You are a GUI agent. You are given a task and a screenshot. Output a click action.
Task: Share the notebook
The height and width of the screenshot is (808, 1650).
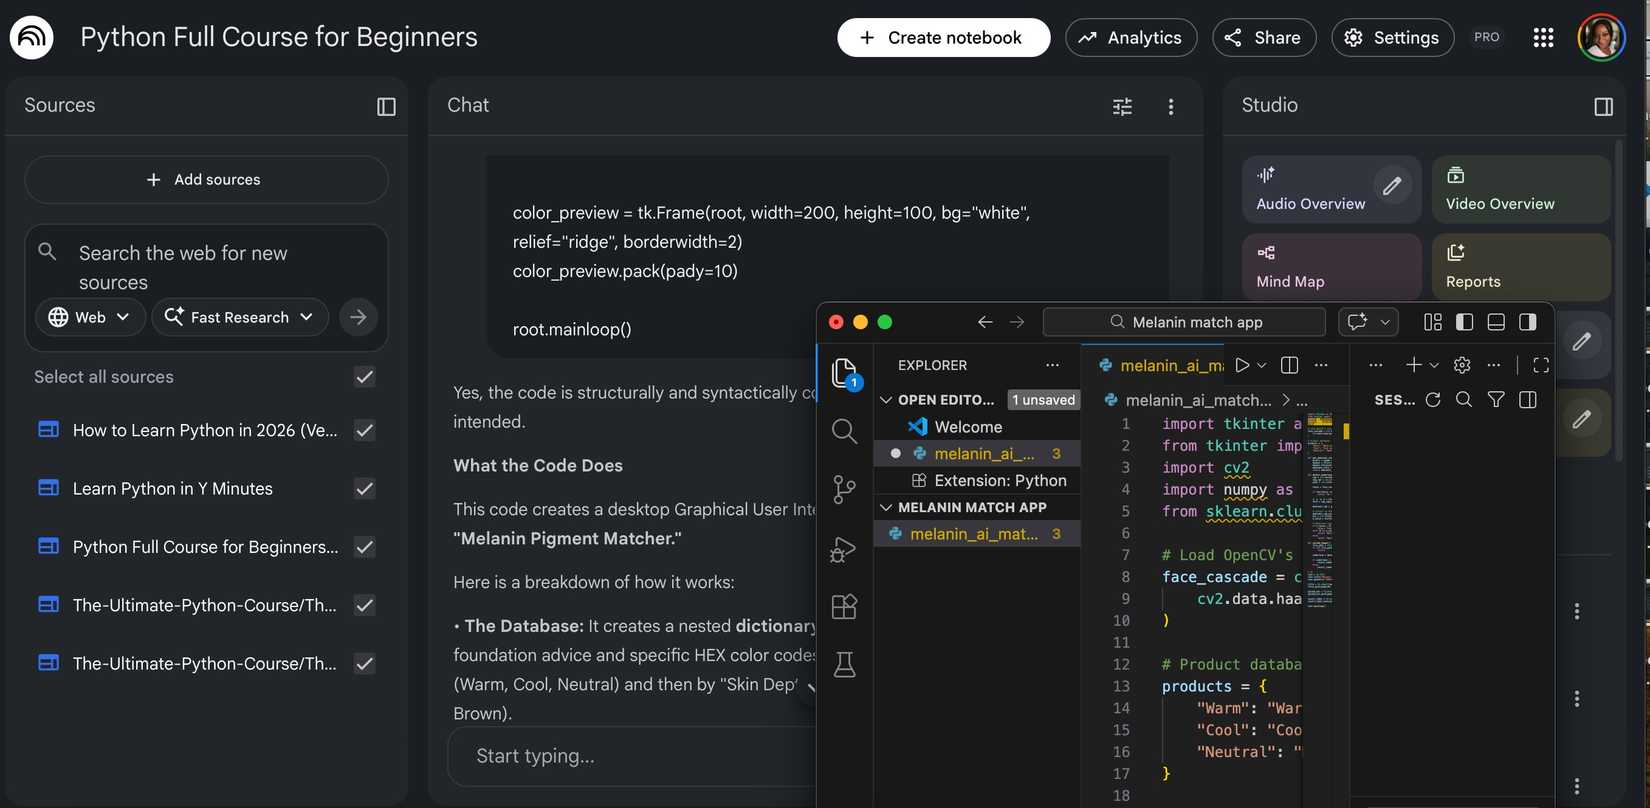[x=1264, y=37]
